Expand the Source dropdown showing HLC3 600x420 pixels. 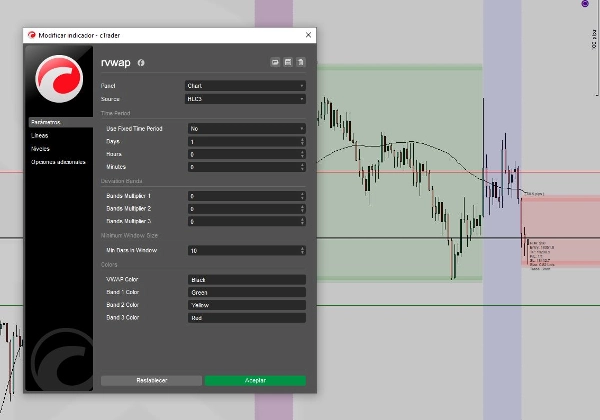click(x=245, y=99)
